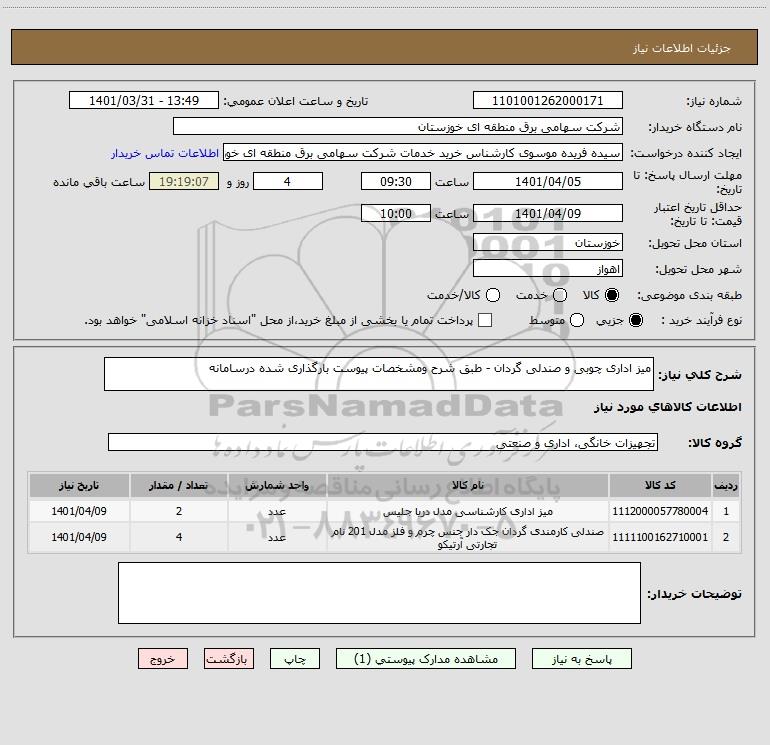This screenshot has width=770, height=745.
Task: Toggle the treasury bonds payment checkbox
Action: tap(486, 320)
